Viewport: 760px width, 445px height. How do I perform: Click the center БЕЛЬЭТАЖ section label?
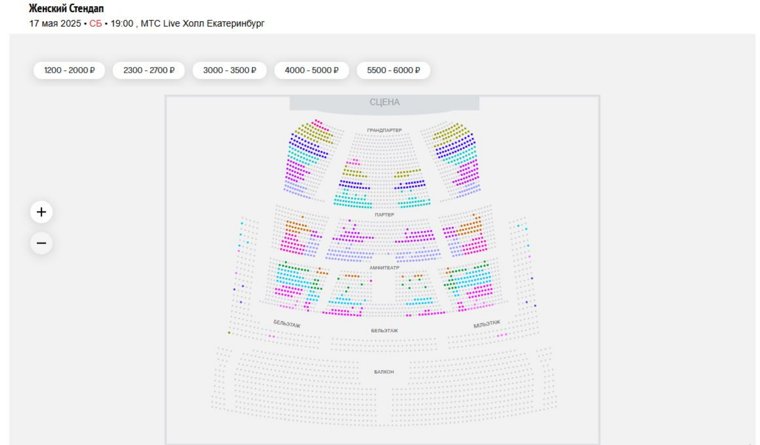tap(384, 331)
